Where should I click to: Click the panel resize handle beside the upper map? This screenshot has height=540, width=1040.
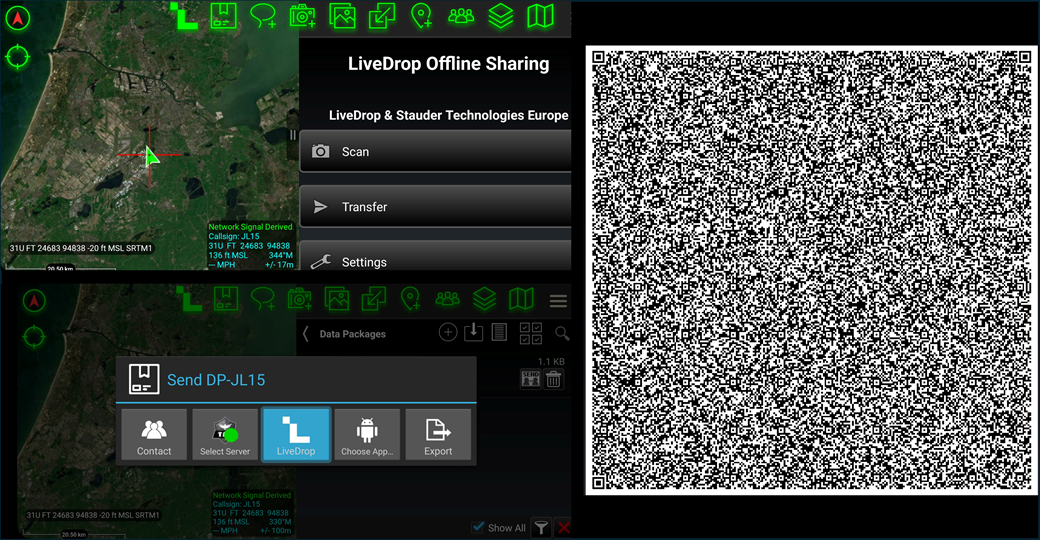pyautogui.click(x=293, y=135)
